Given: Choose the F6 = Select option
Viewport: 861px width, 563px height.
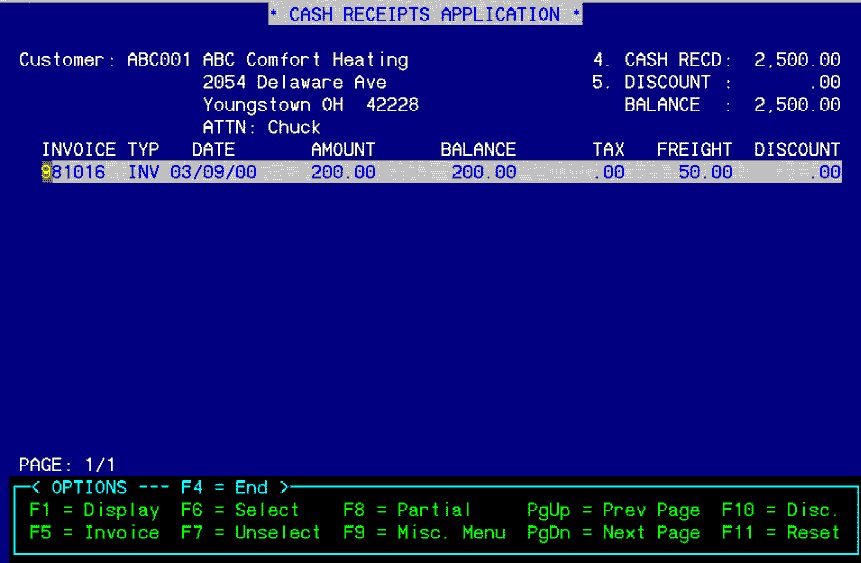Looking at the screenshot, I should coord(240,510).
